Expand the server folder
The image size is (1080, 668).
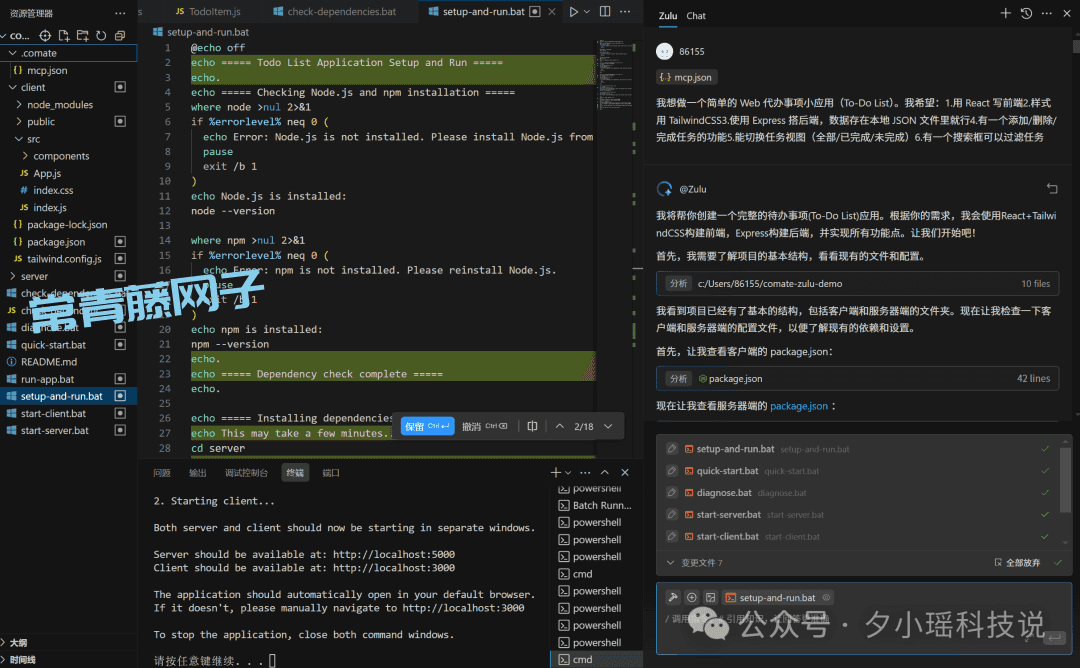(12, 276)
